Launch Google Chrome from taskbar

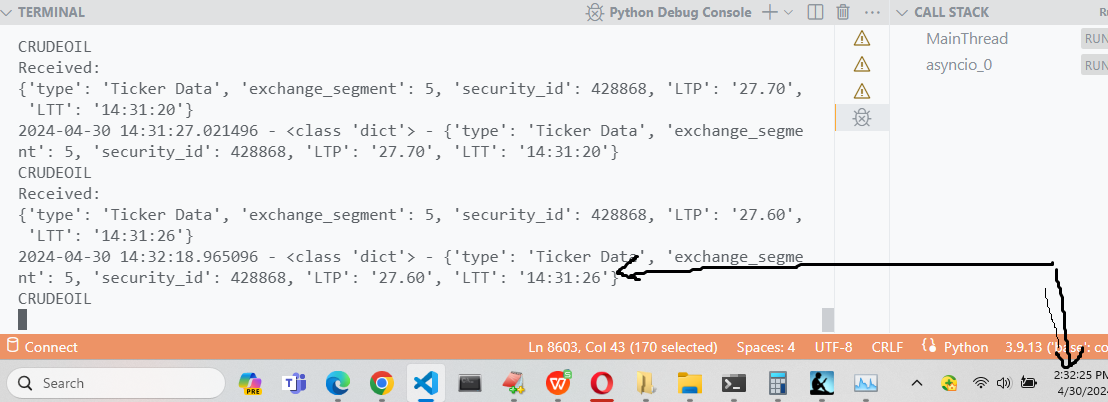click(x=381, y=383)
